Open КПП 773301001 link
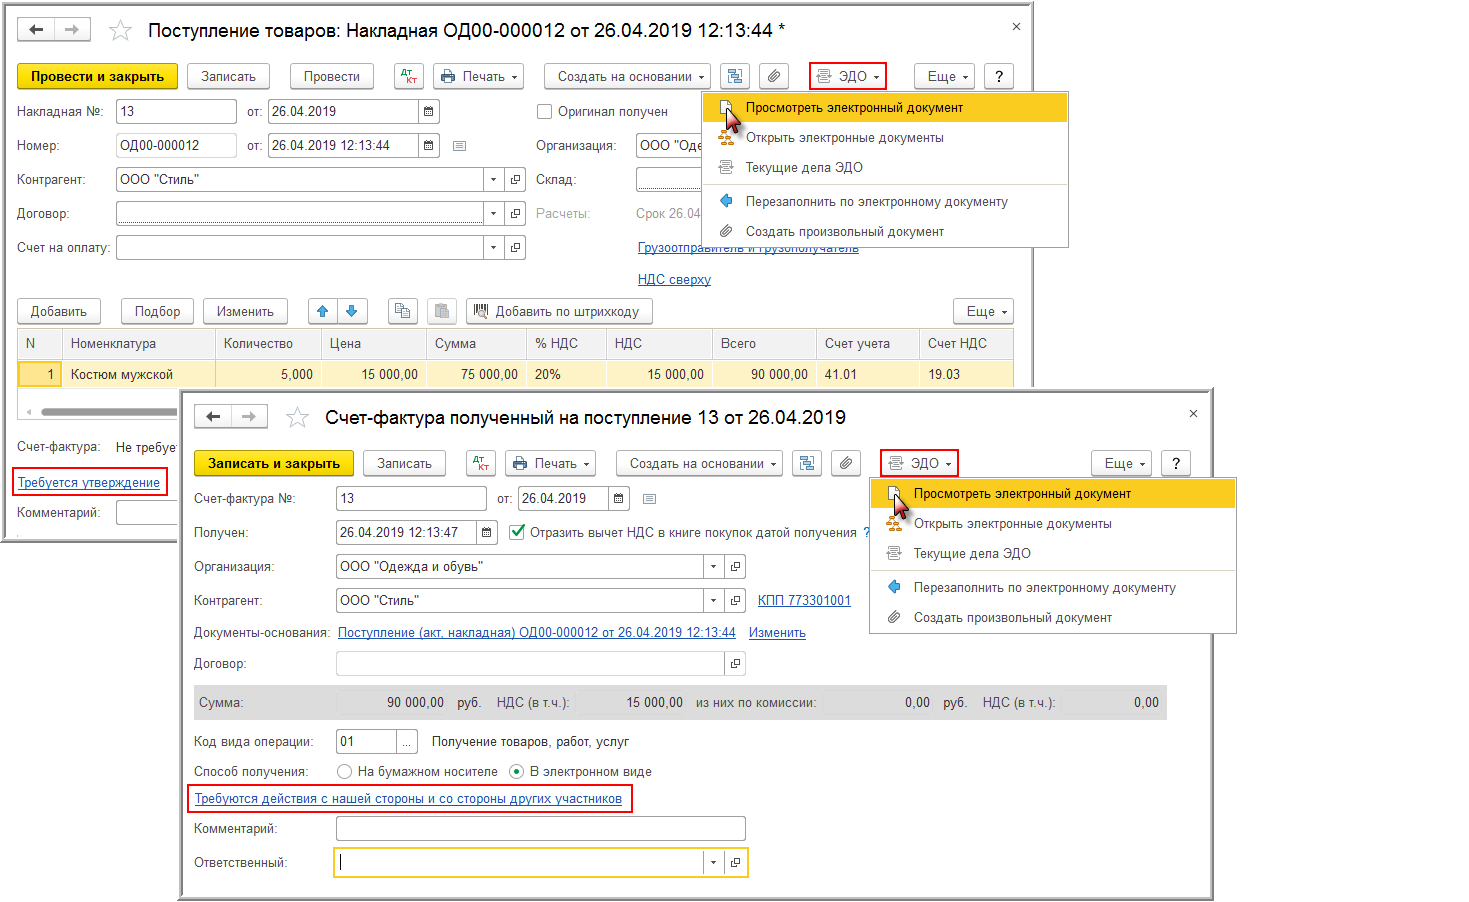The height and width of the screenshot is (902, 1469). click(804, 600)
